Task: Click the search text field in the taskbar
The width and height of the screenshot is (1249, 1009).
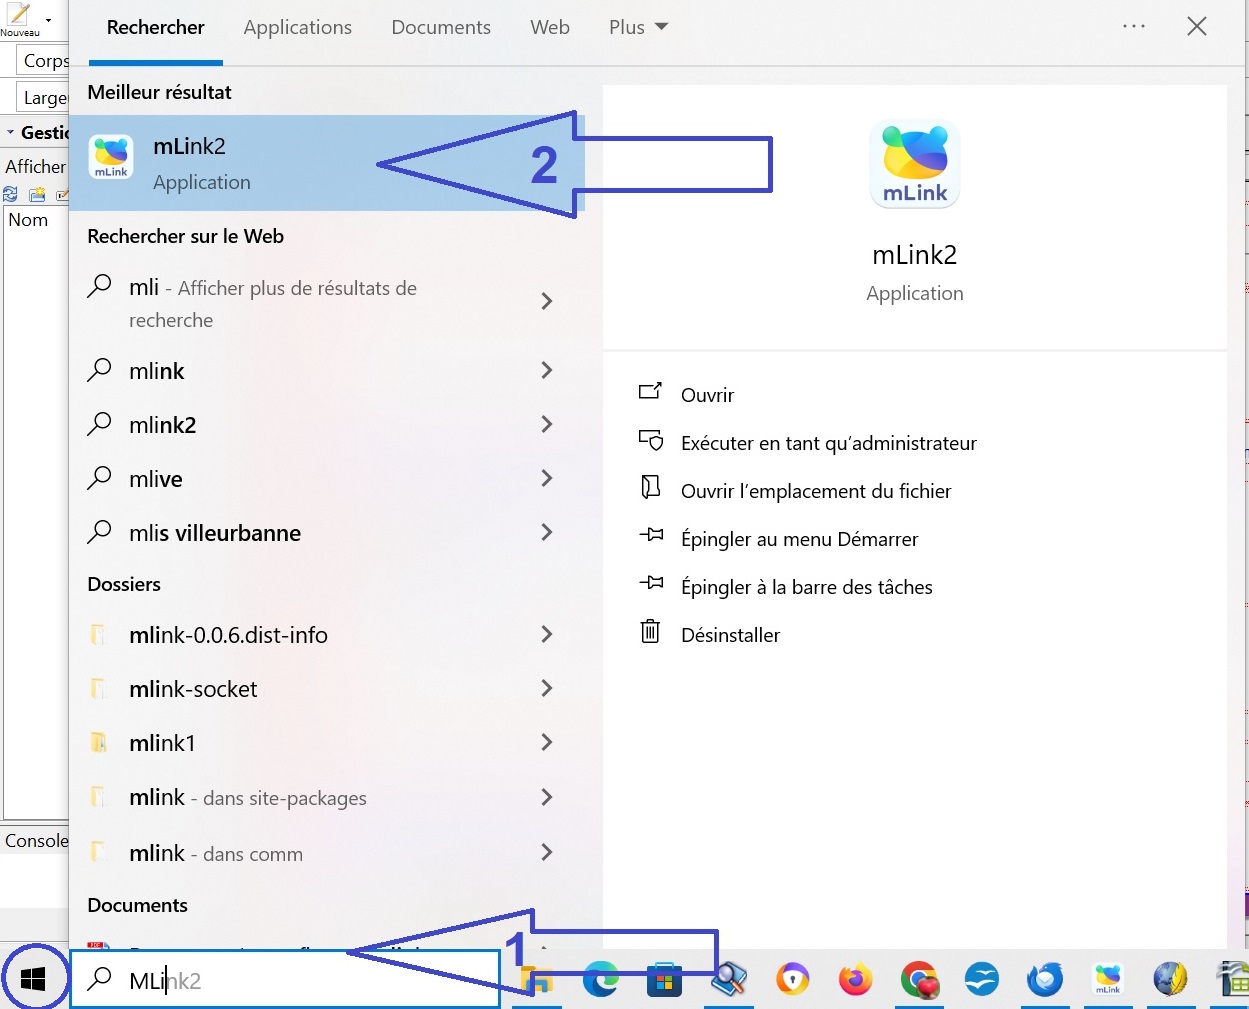Action: (300, 980)
